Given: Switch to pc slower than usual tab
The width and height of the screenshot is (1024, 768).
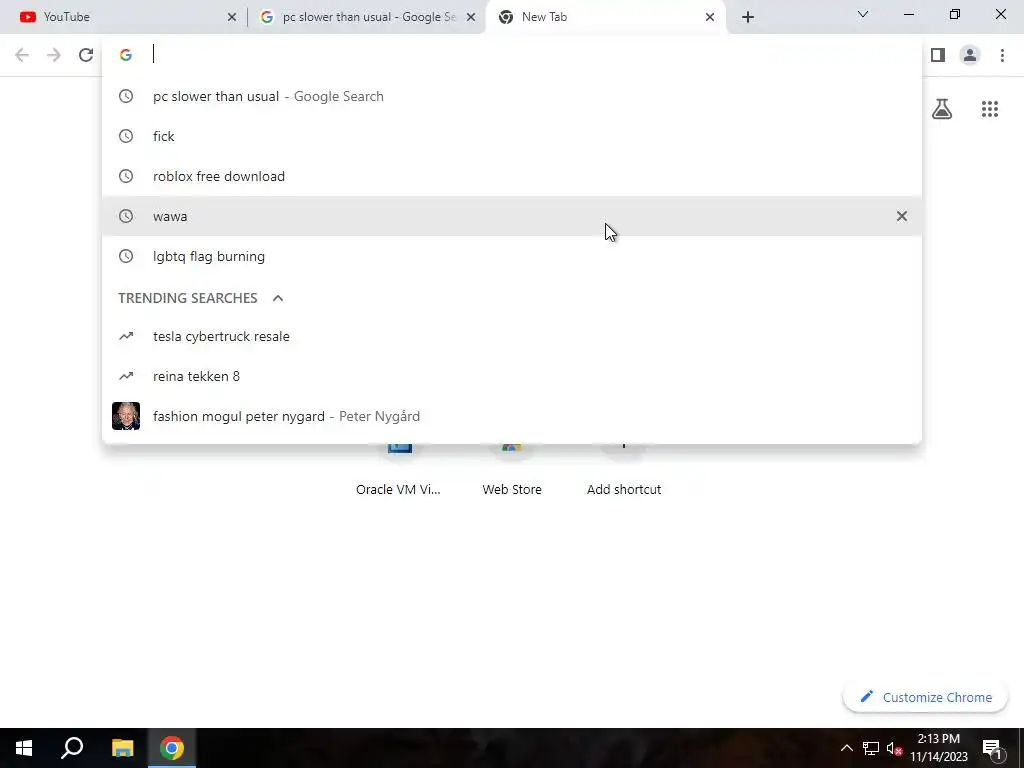Looking at the screenshot, I should click(366, 17).
